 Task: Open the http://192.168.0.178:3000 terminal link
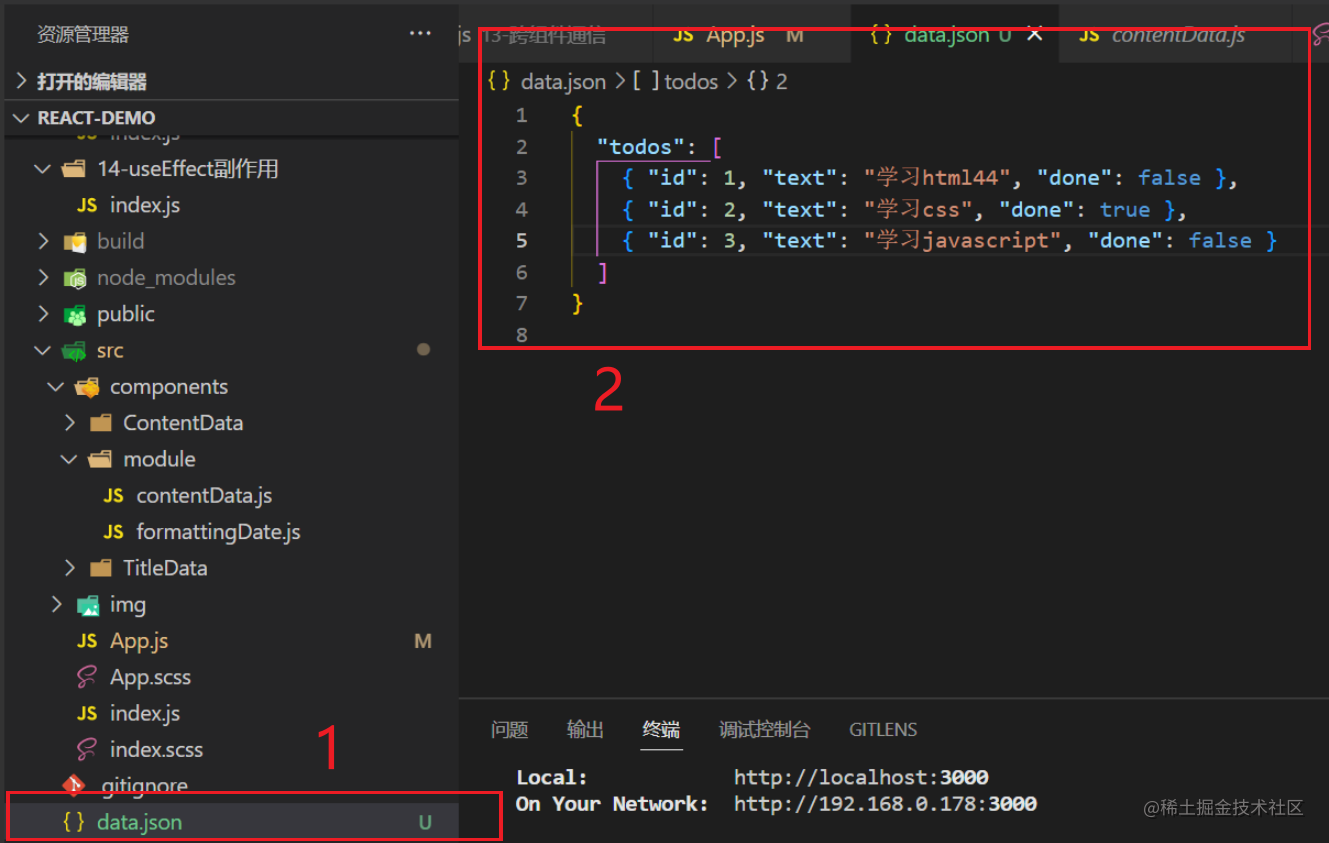pyautogui.click(x=885, y=803)
